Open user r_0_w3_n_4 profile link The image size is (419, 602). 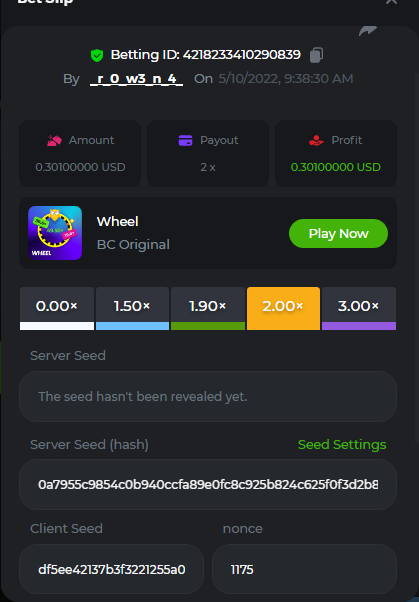(x=136, y=79)
